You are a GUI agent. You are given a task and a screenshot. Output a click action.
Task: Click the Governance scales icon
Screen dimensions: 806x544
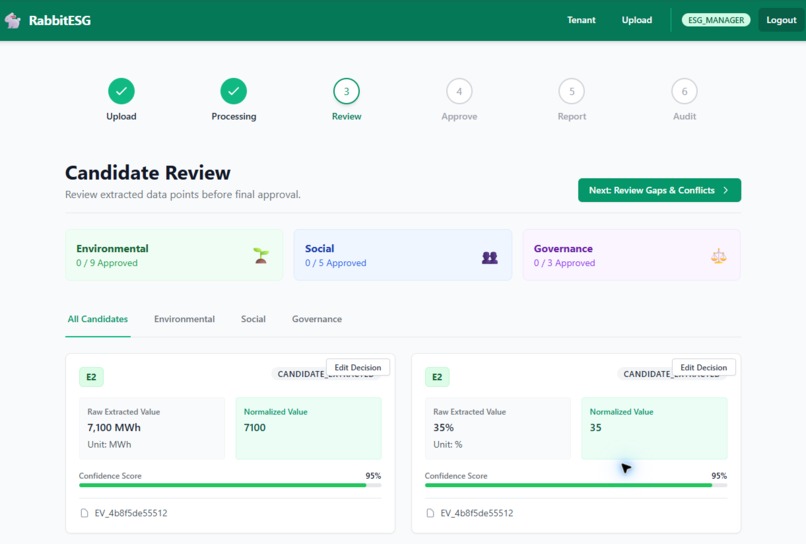(x=719, y=256)
